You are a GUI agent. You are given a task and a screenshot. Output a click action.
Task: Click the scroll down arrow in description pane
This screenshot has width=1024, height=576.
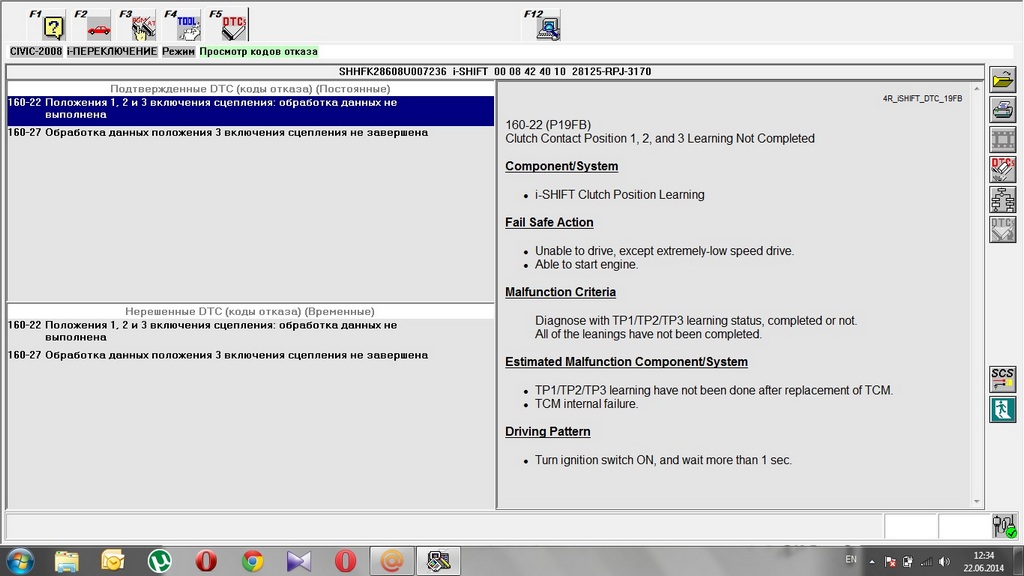[977, 502]
